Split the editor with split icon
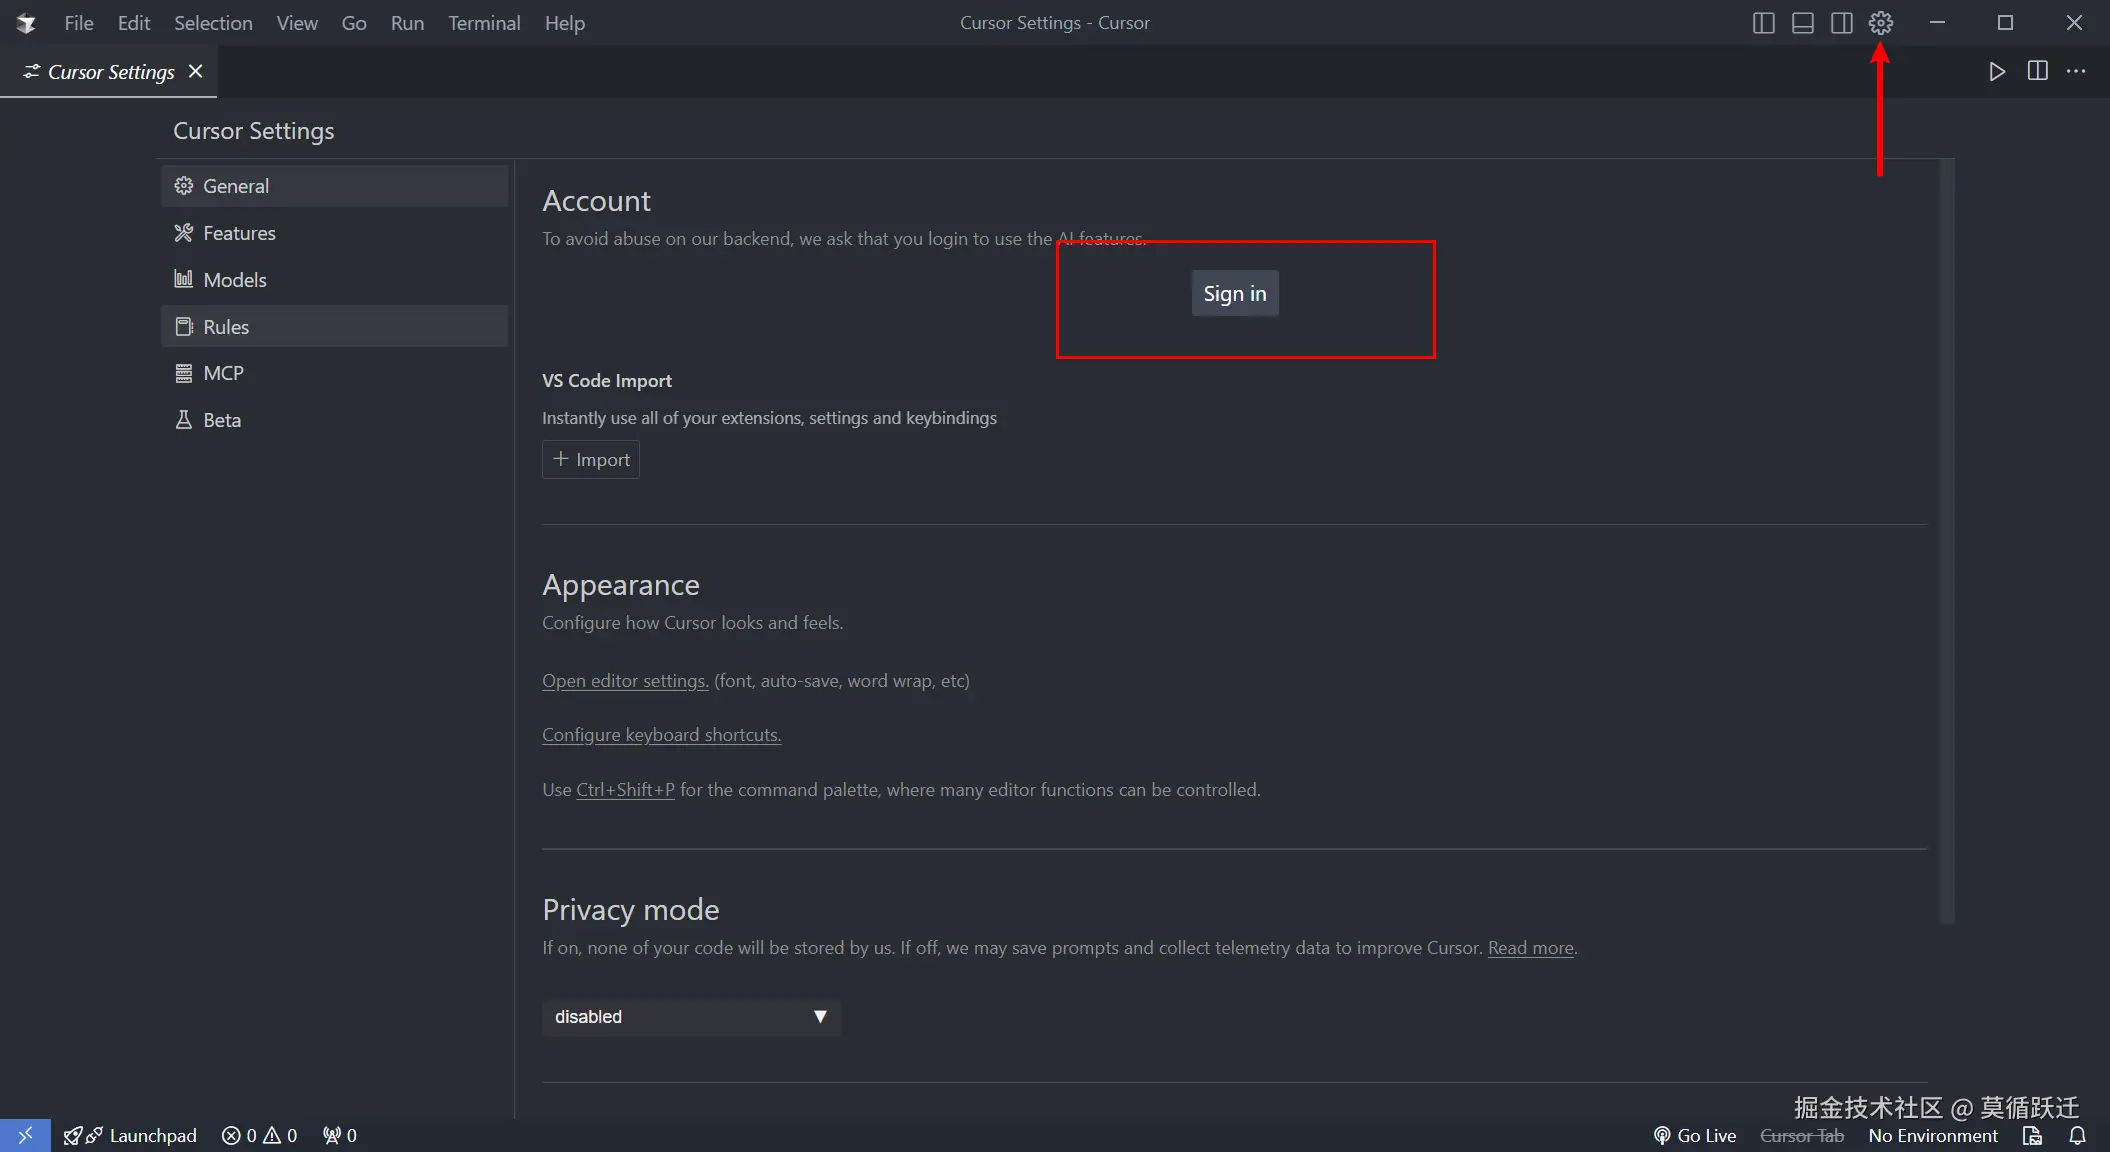The image size is (2110, 1152). 2037,71
